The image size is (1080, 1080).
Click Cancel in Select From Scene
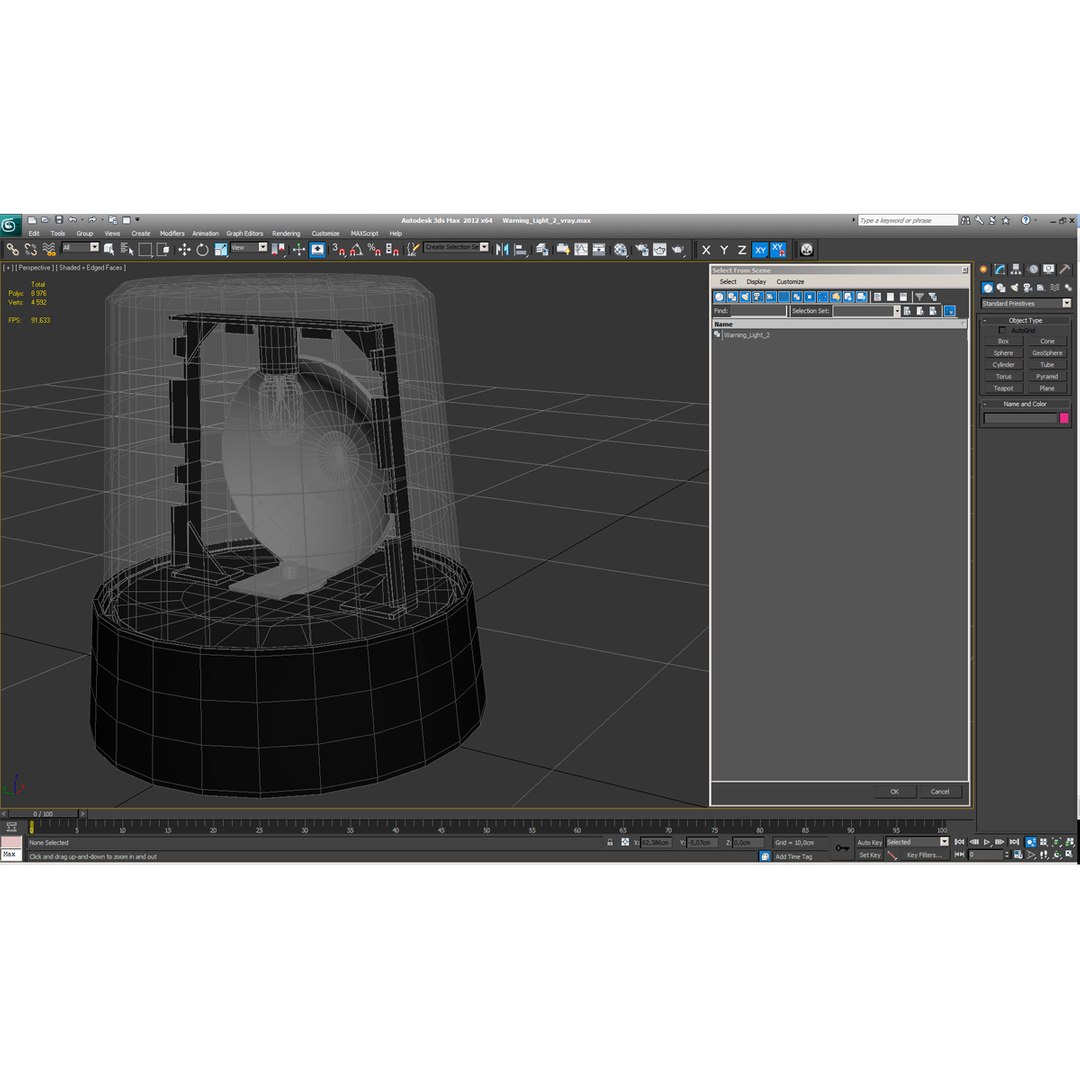click(939, 791)
